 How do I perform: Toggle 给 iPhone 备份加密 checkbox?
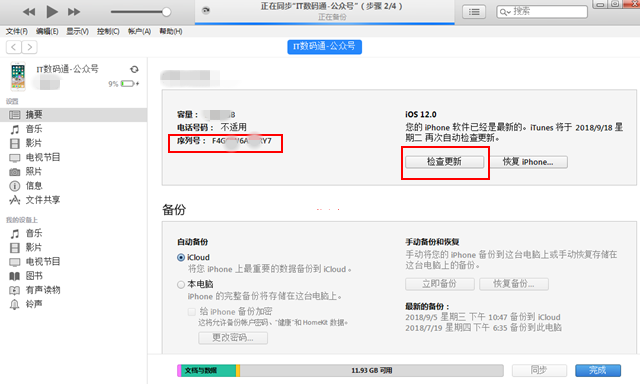tap(191, 312)
